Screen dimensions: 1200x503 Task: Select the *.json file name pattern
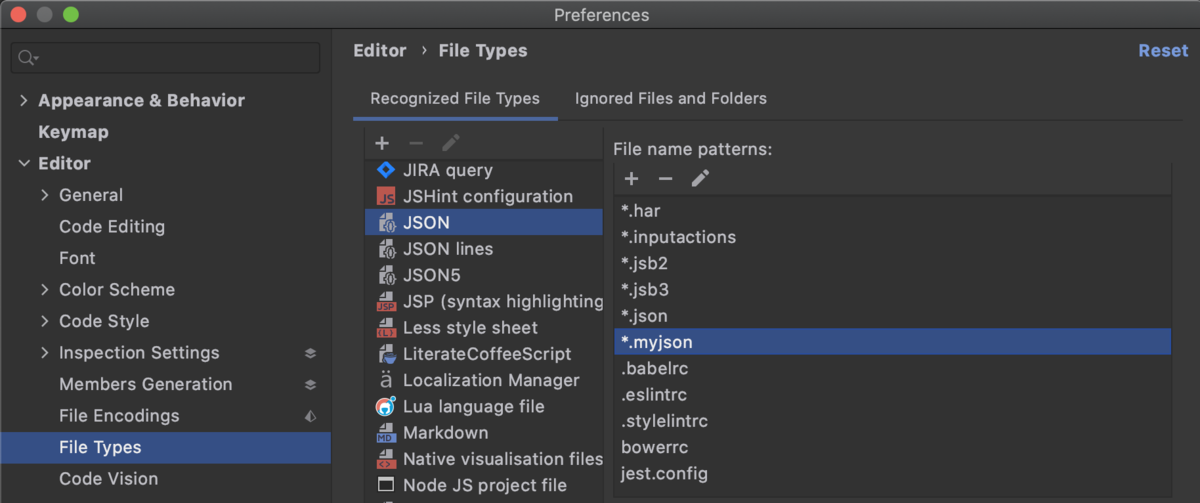(644, 316)
